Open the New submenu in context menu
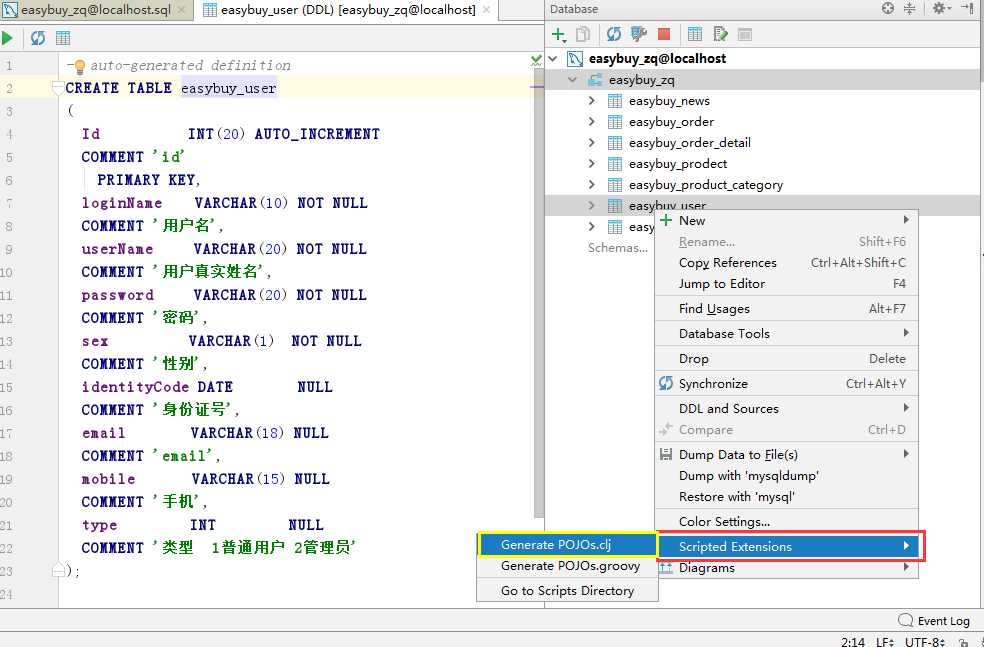984x647 pixels. click(x=786, y=221)
